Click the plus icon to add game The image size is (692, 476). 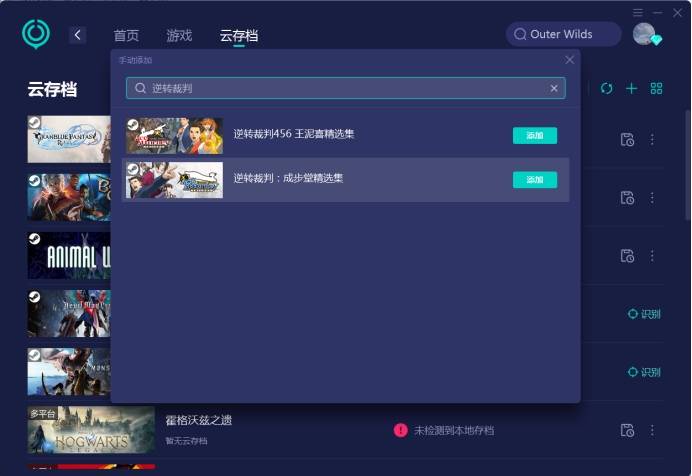[632, 88]
